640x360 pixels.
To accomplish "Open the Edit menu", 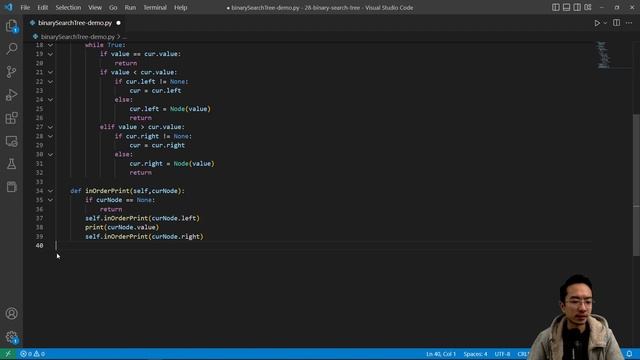I will (x=42, y=7).
